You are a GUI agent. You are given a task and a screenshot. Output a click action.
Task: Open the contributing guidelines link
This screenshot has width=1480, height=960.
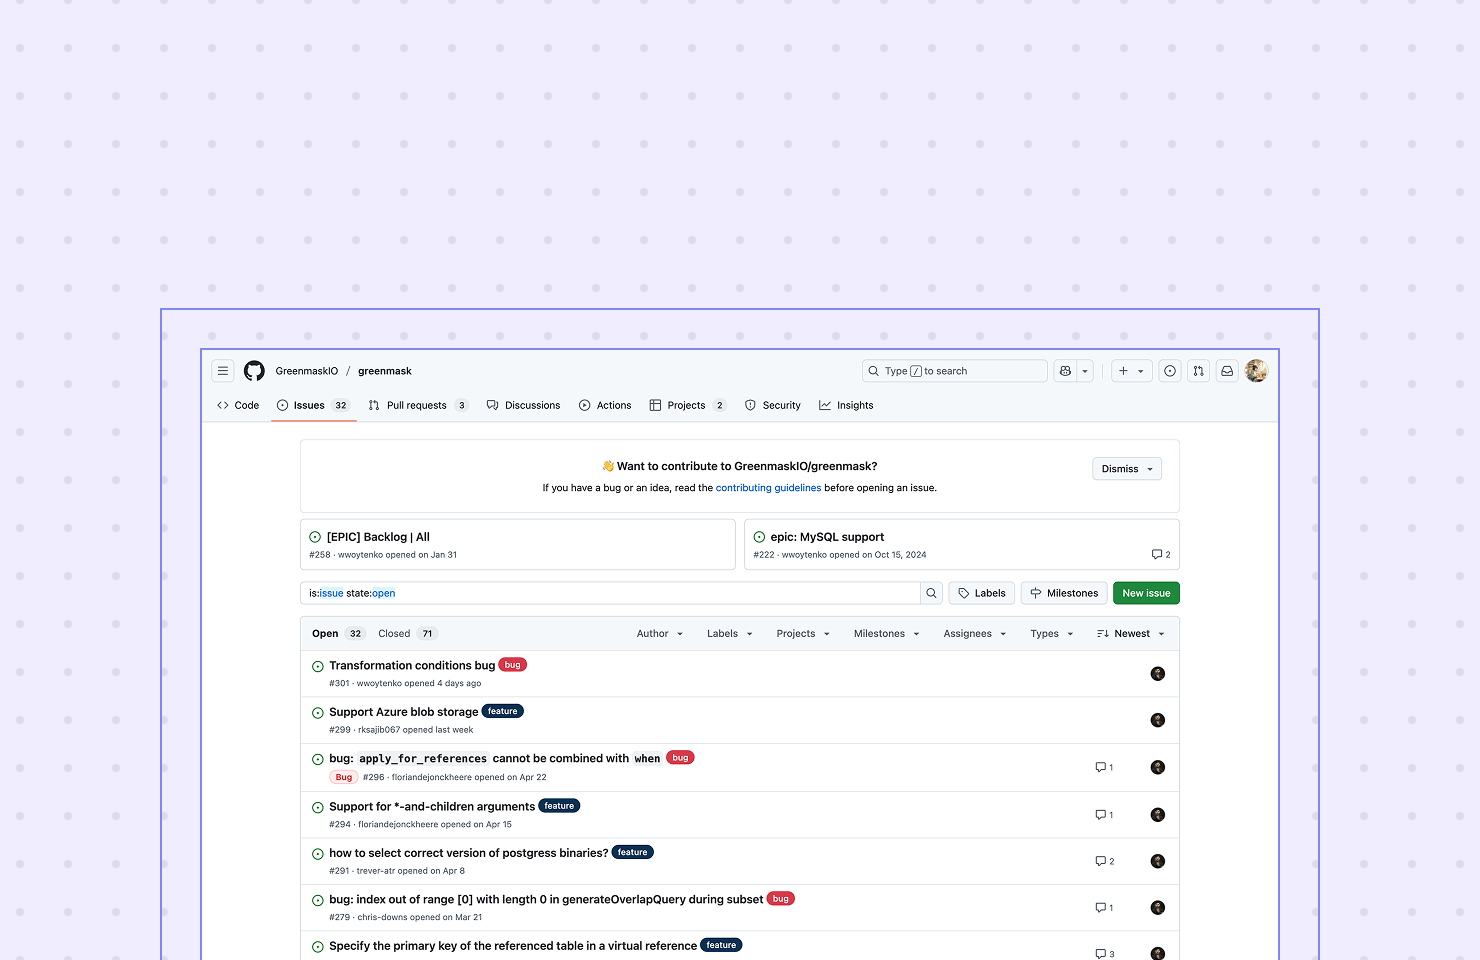point(768,488)
